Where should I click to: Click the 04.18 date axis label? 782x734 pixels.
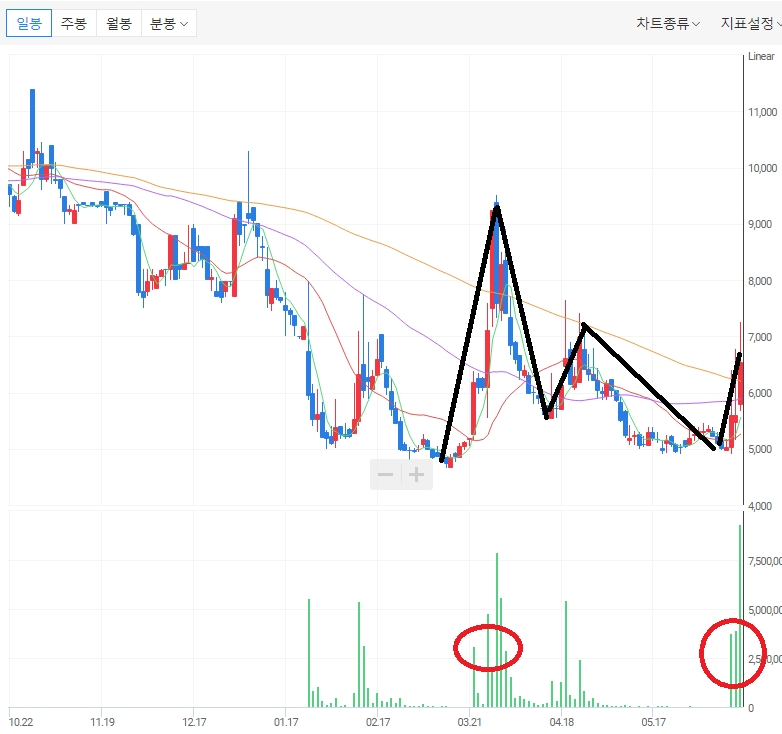coord(562,722)
